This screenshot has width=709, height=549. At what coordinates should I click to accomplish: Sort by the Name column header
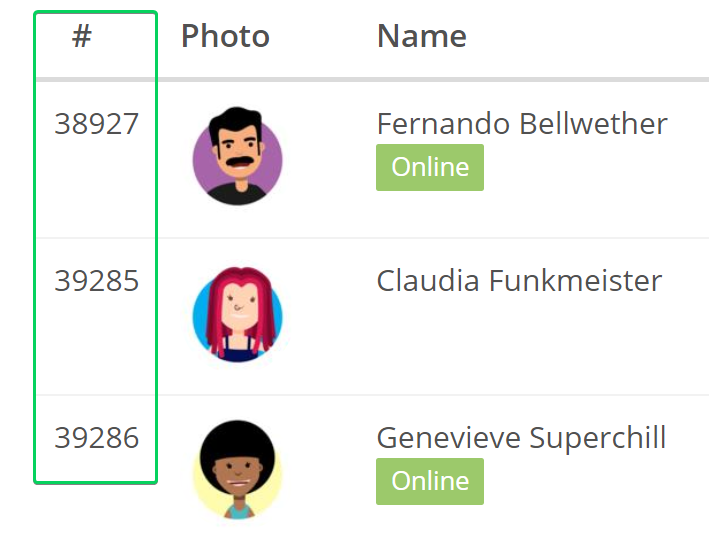click(421, 36)
